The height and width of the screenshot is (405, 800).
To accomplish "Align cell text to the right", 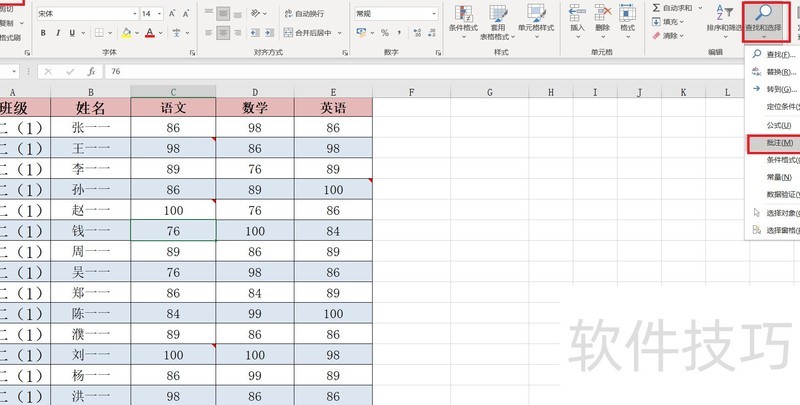I will click(x=237, y=33).
